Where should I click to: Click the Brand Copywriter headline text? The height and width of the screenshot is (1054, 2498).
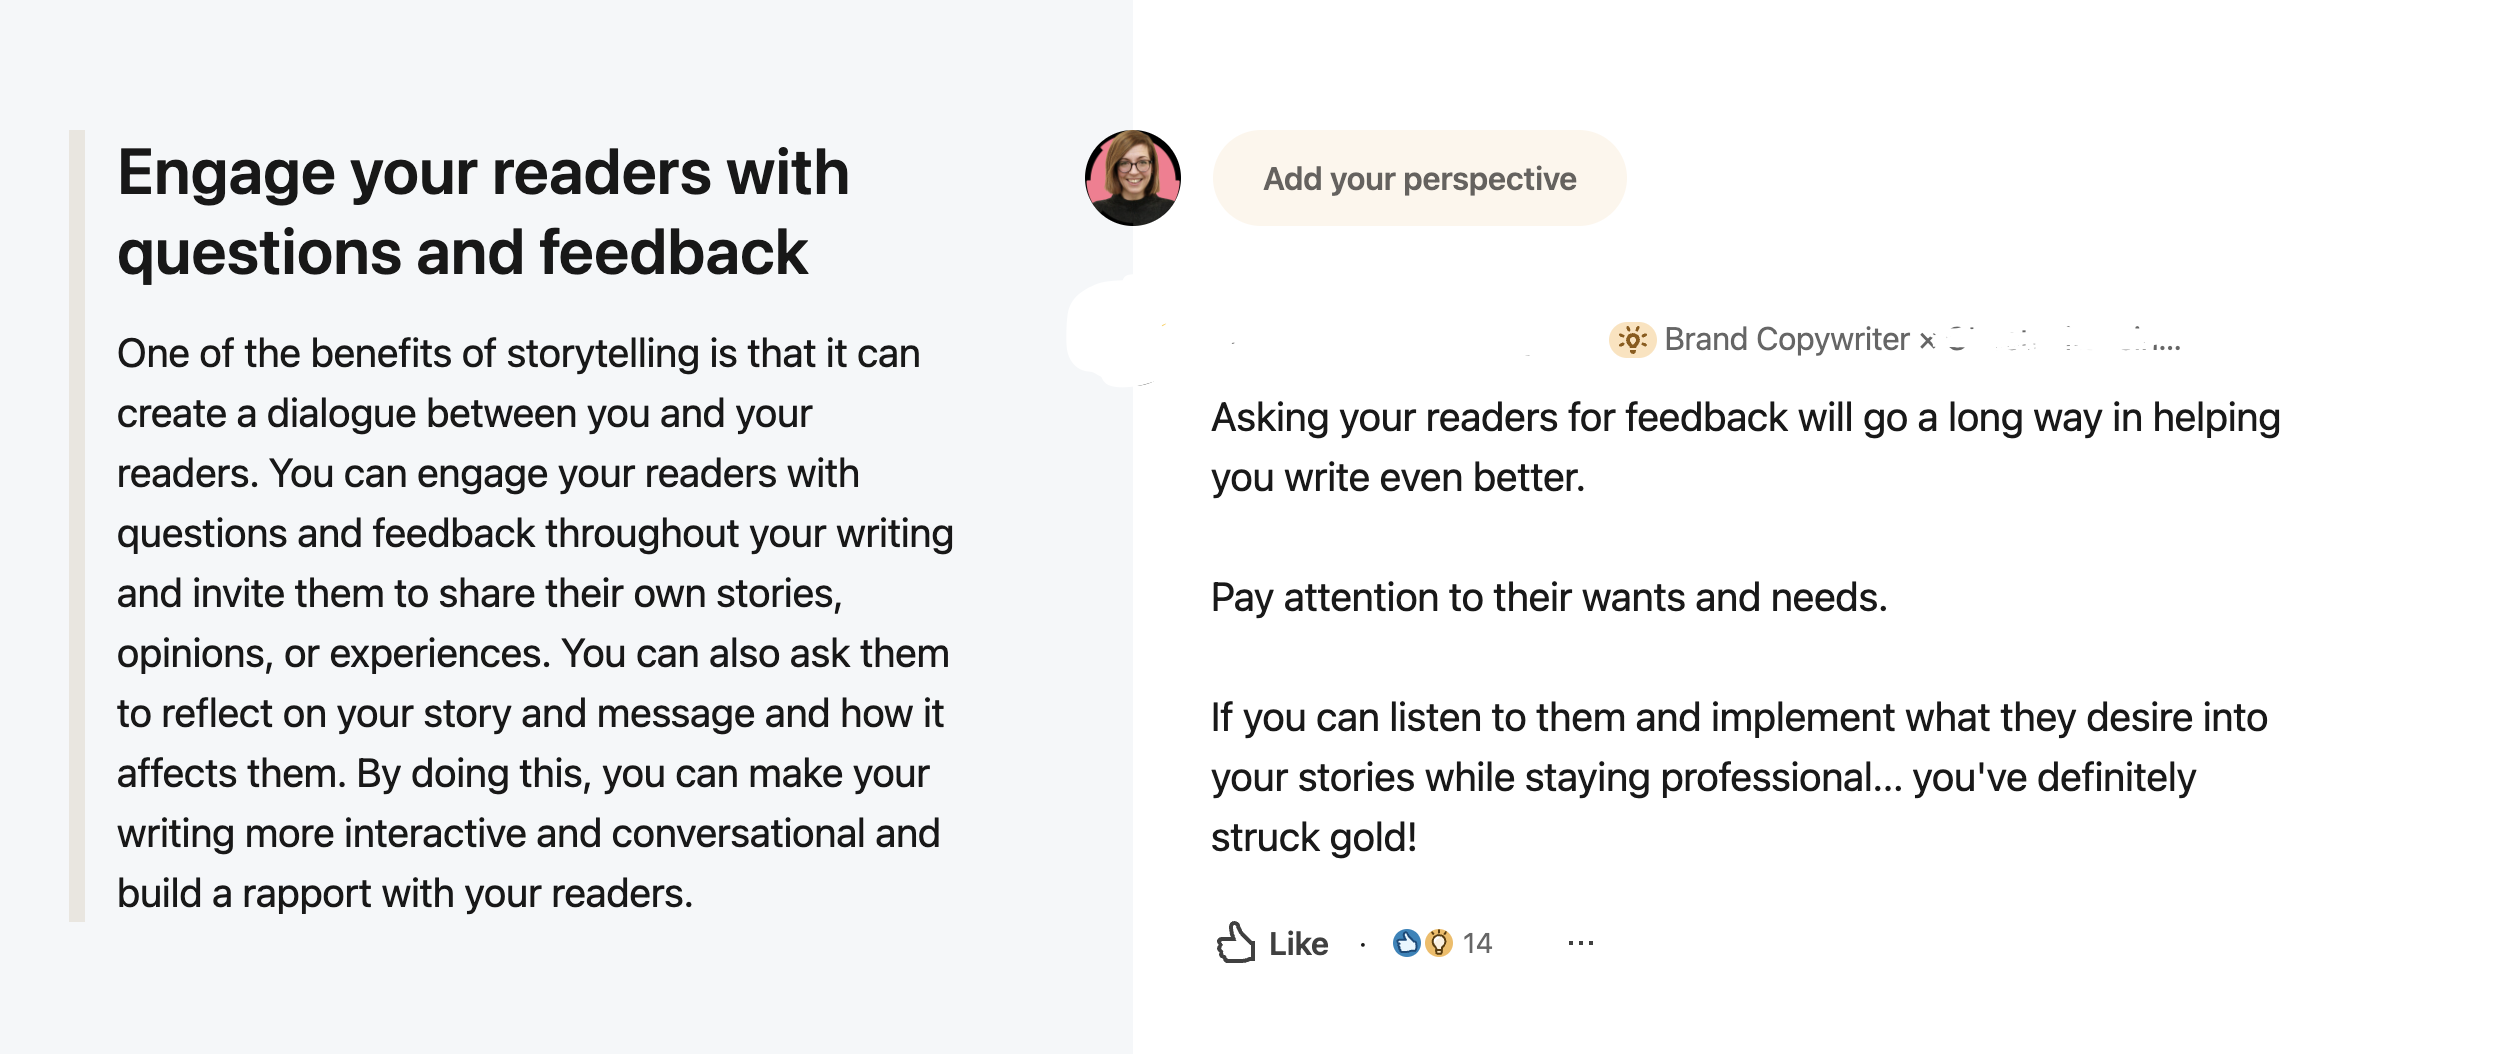point(1786,340)
